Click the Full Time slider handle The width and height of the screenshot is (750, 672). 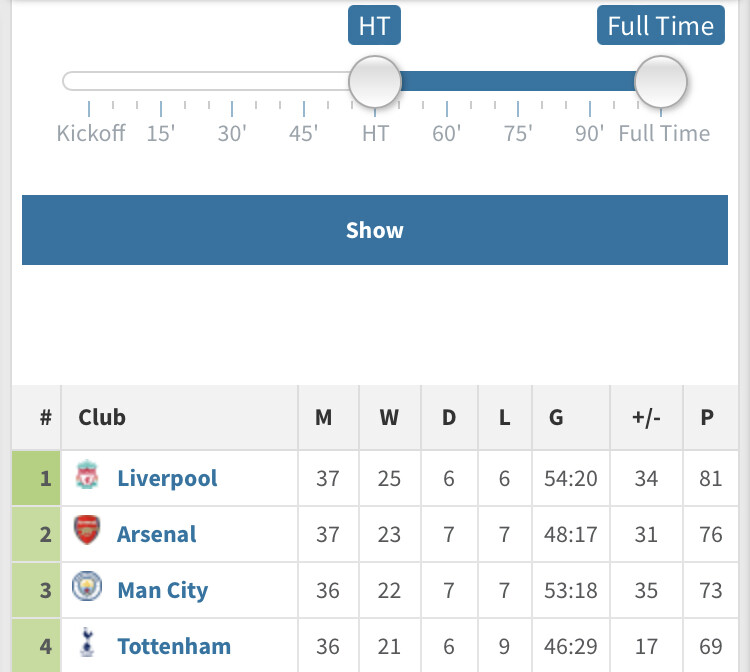coord(661,82)
